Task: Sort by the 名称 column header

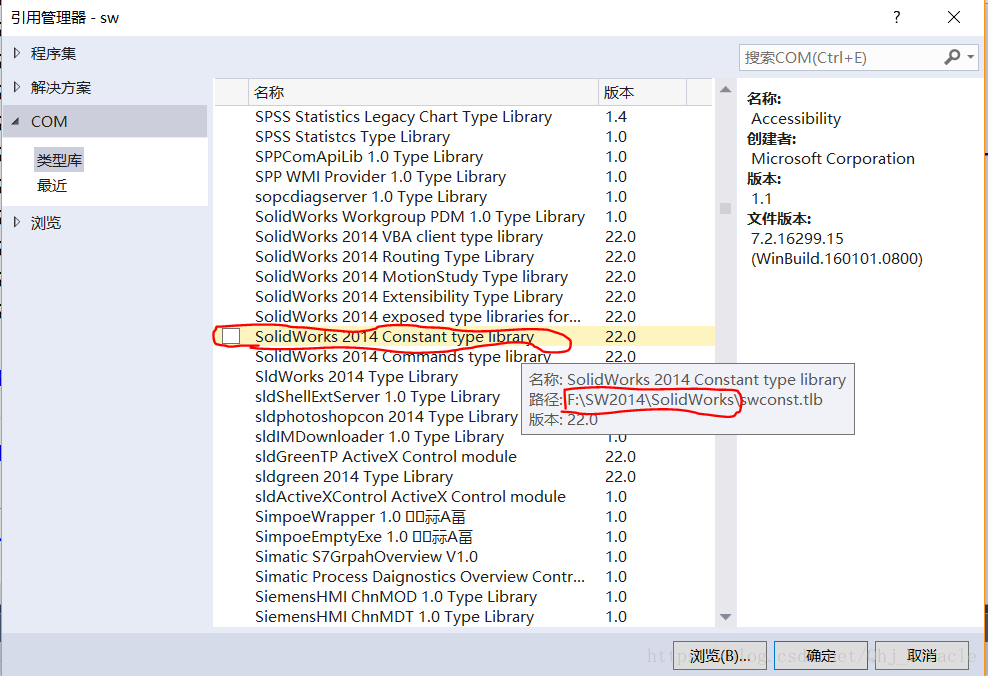Action: pyautogui.click(x=423, y=93)
